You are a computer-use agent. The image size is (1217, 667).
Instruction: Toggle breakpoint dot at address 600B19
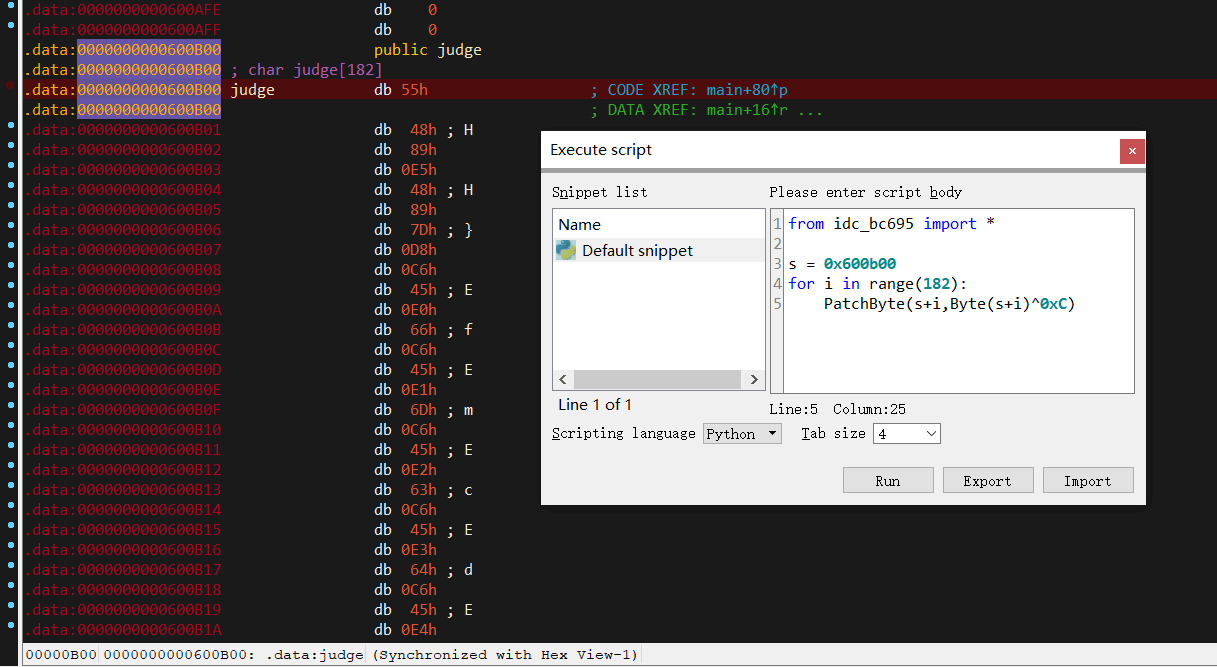point(10,608)
